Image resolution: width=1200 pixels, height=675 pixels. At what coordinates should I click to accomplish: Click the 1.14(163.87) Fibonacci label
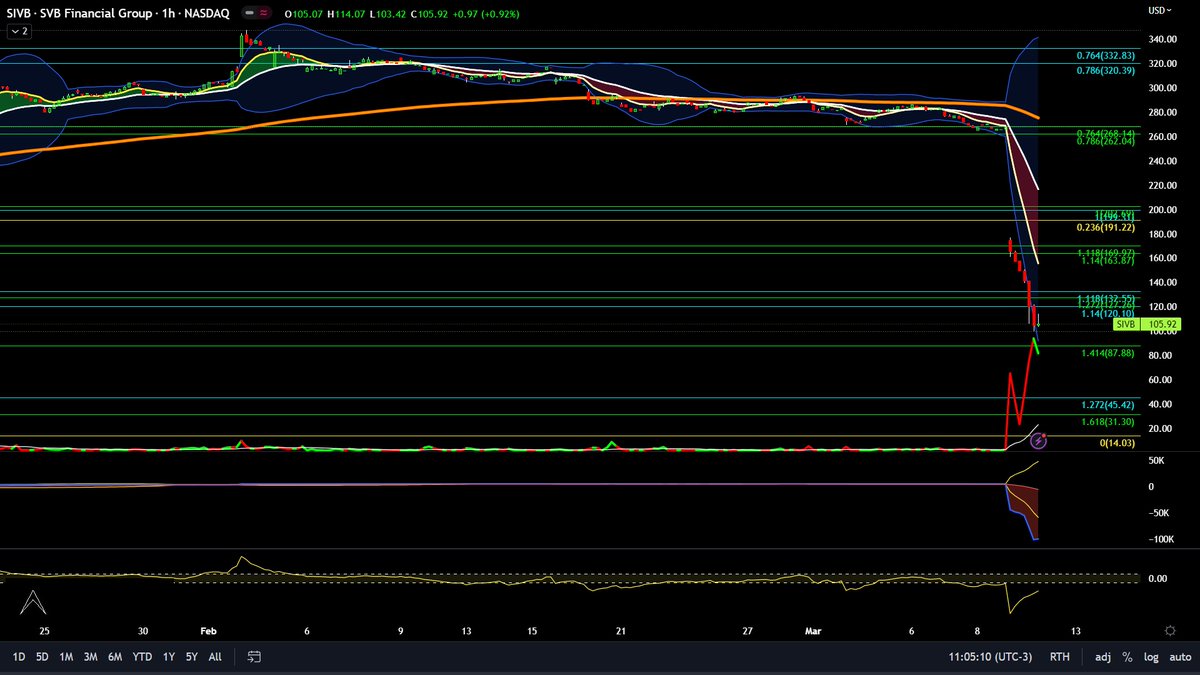pos(1110,260)
